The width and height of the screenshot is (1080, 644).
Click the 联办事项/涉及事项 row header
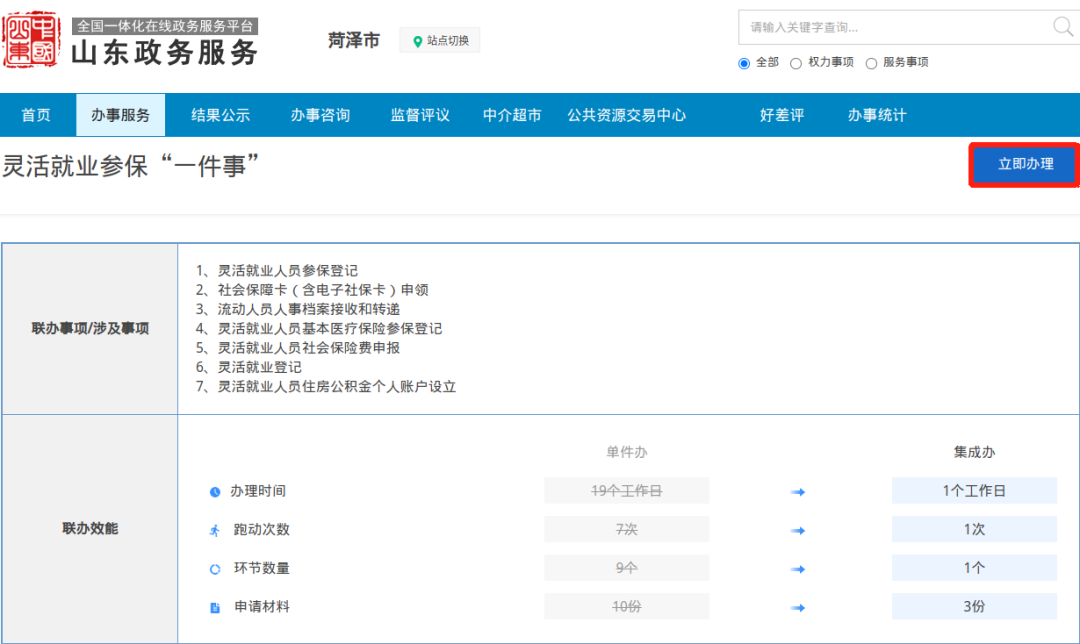90,329
